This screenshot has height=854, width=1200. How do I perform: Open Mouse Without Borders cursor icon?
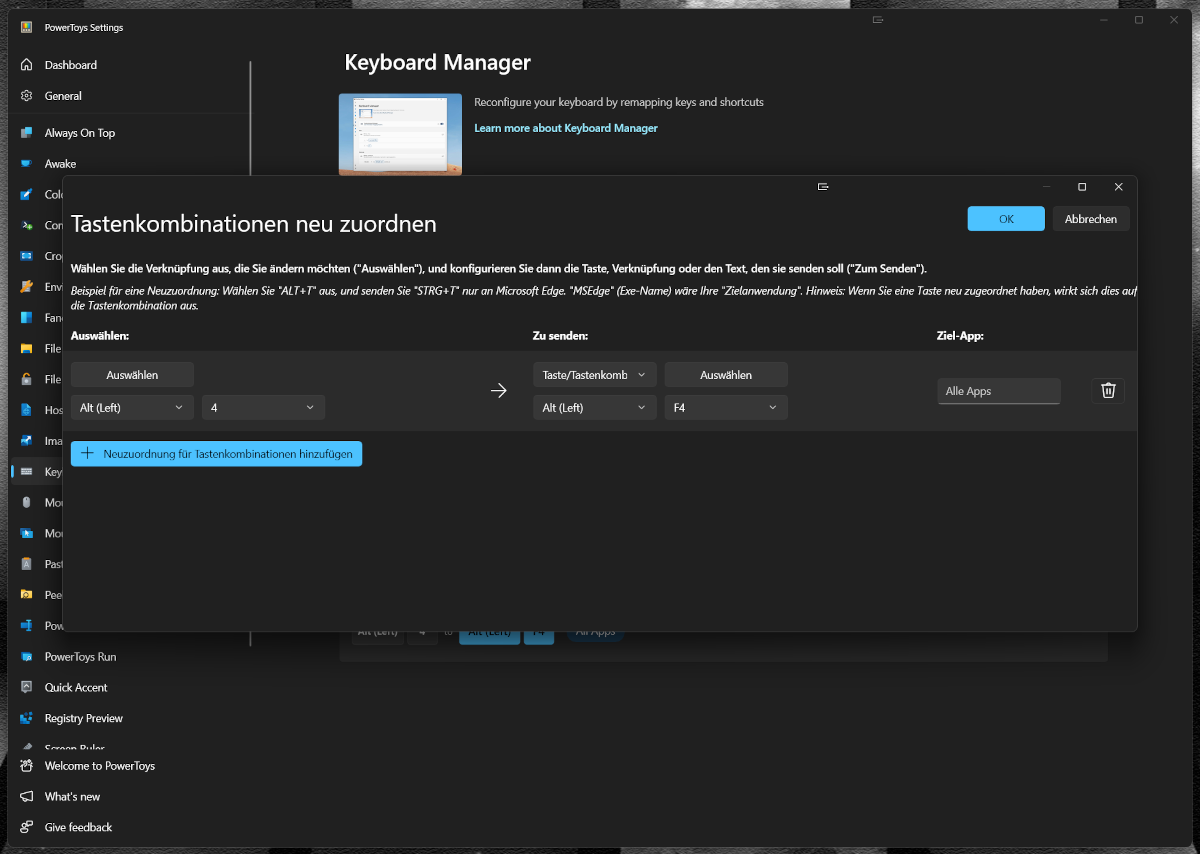click(27, 534)
